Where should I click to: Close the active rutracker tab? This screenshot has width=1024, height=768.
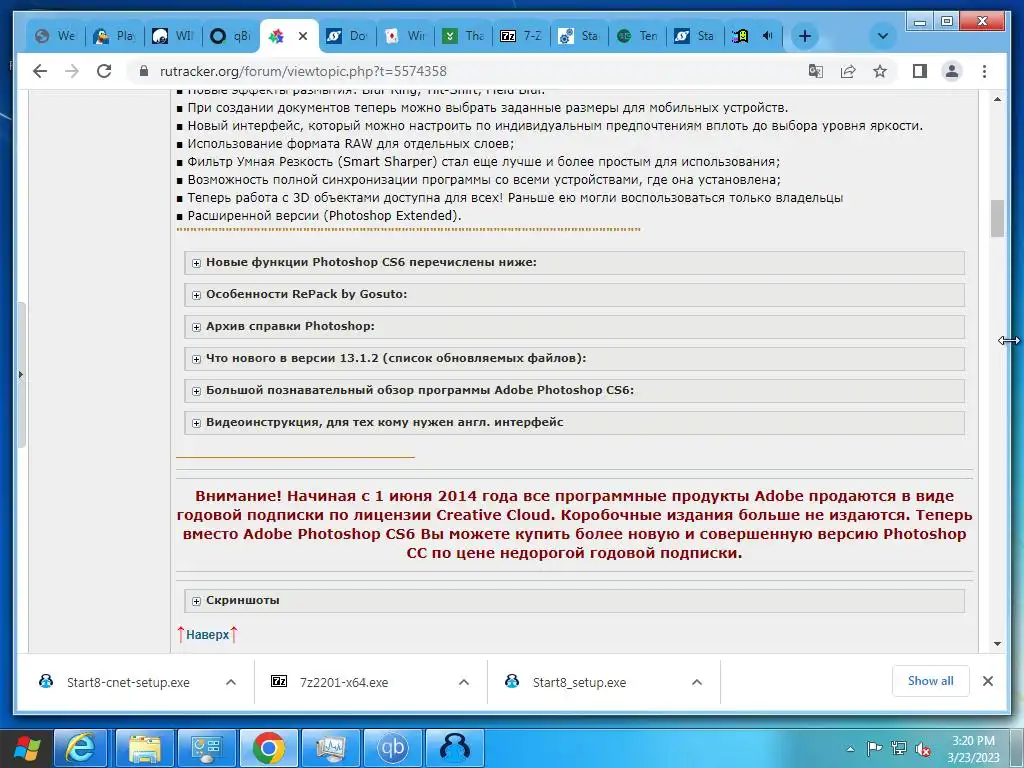tap(303, 37)
